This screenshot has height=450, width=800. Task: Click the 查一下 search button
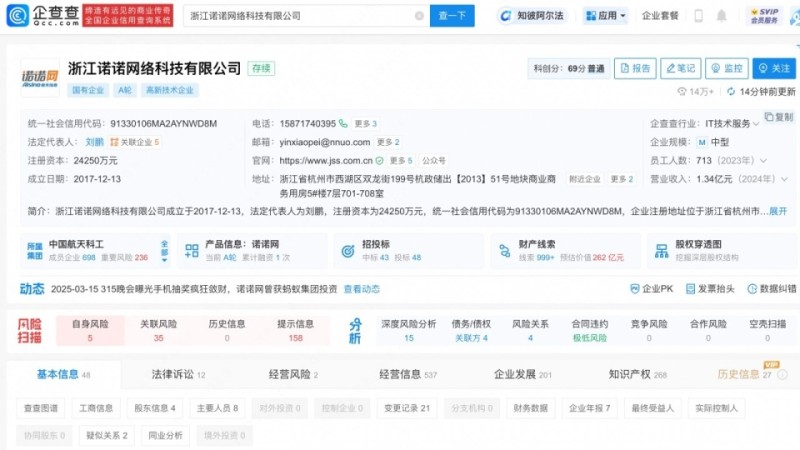click(x=452, y=16)
